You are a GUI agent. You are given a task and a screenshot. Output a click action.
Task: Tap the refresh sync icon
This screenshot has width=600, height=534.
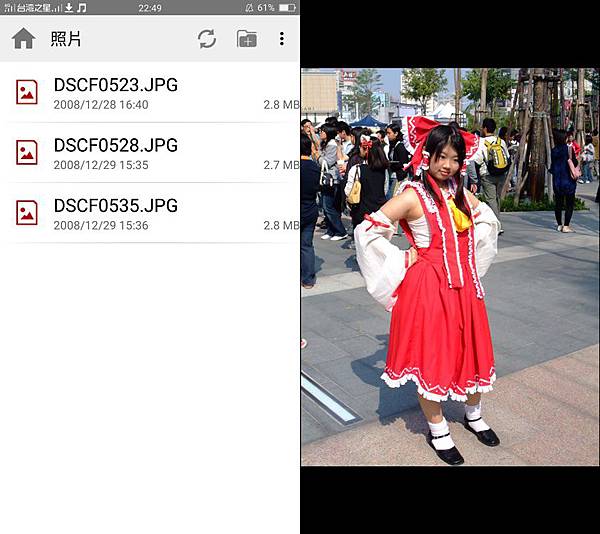[207, 39]
